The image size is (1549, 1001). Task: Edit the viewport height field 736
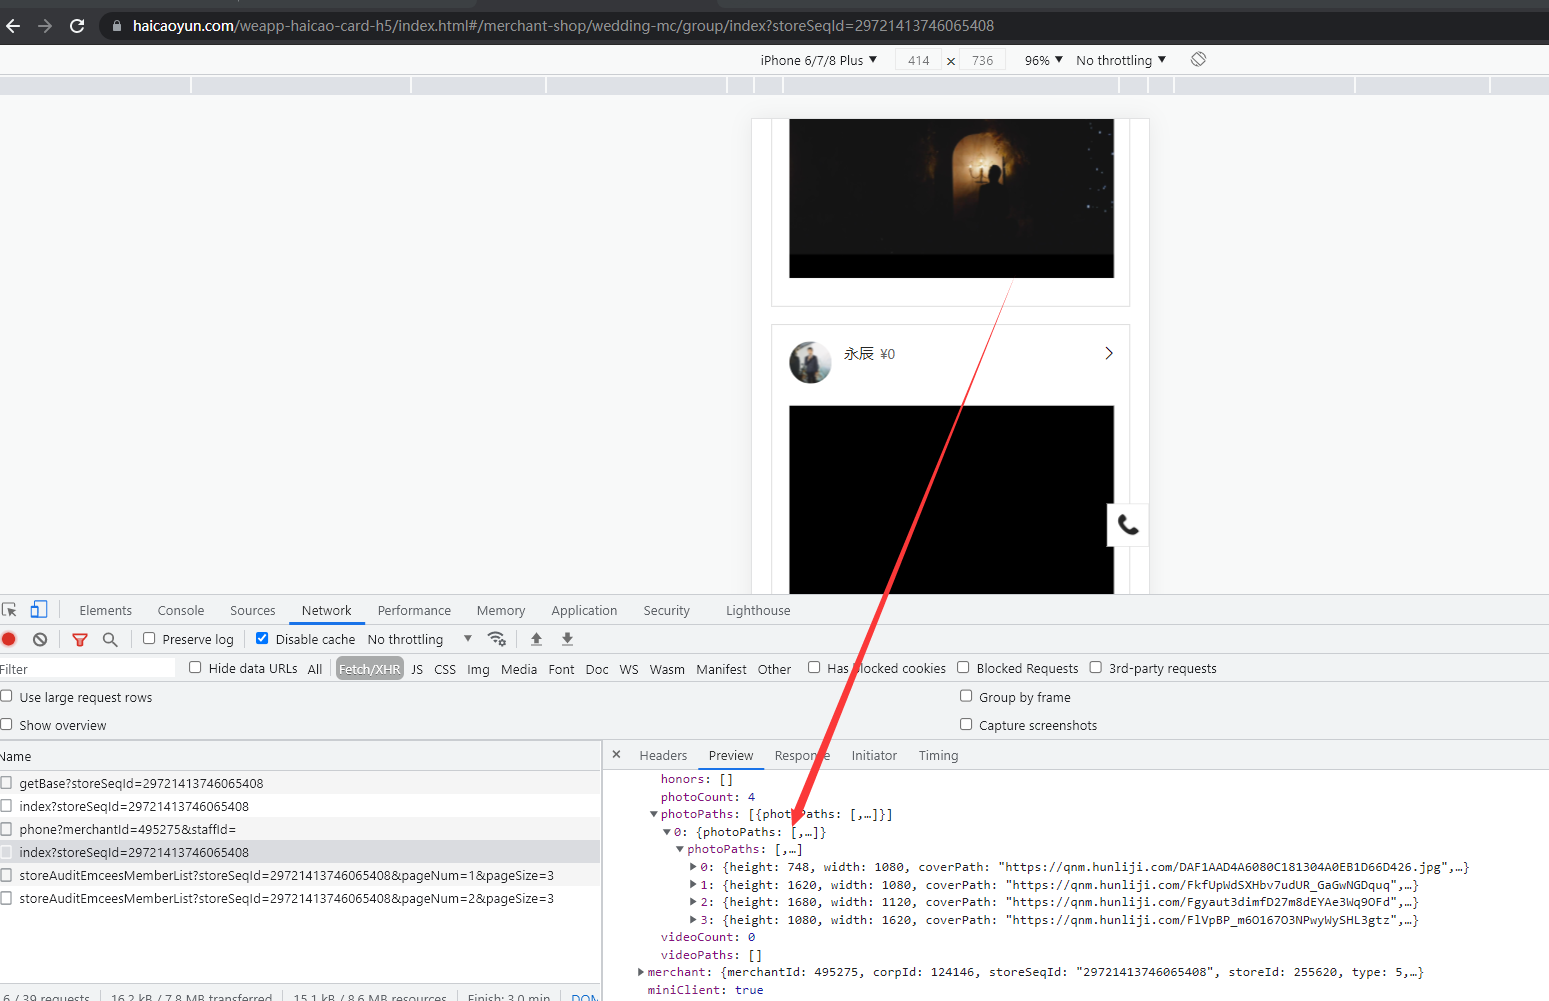click(982, 60)
